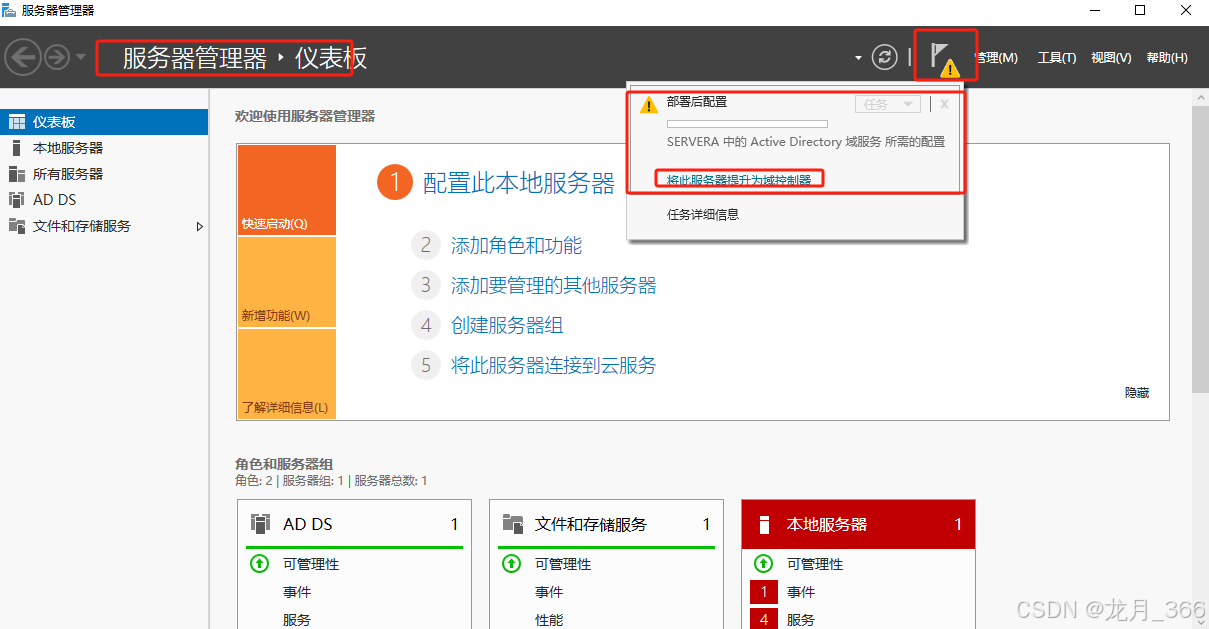The image size is (1209, 629).
Task: Click the 本地服务器 sidebar icon
Action: 16,148
